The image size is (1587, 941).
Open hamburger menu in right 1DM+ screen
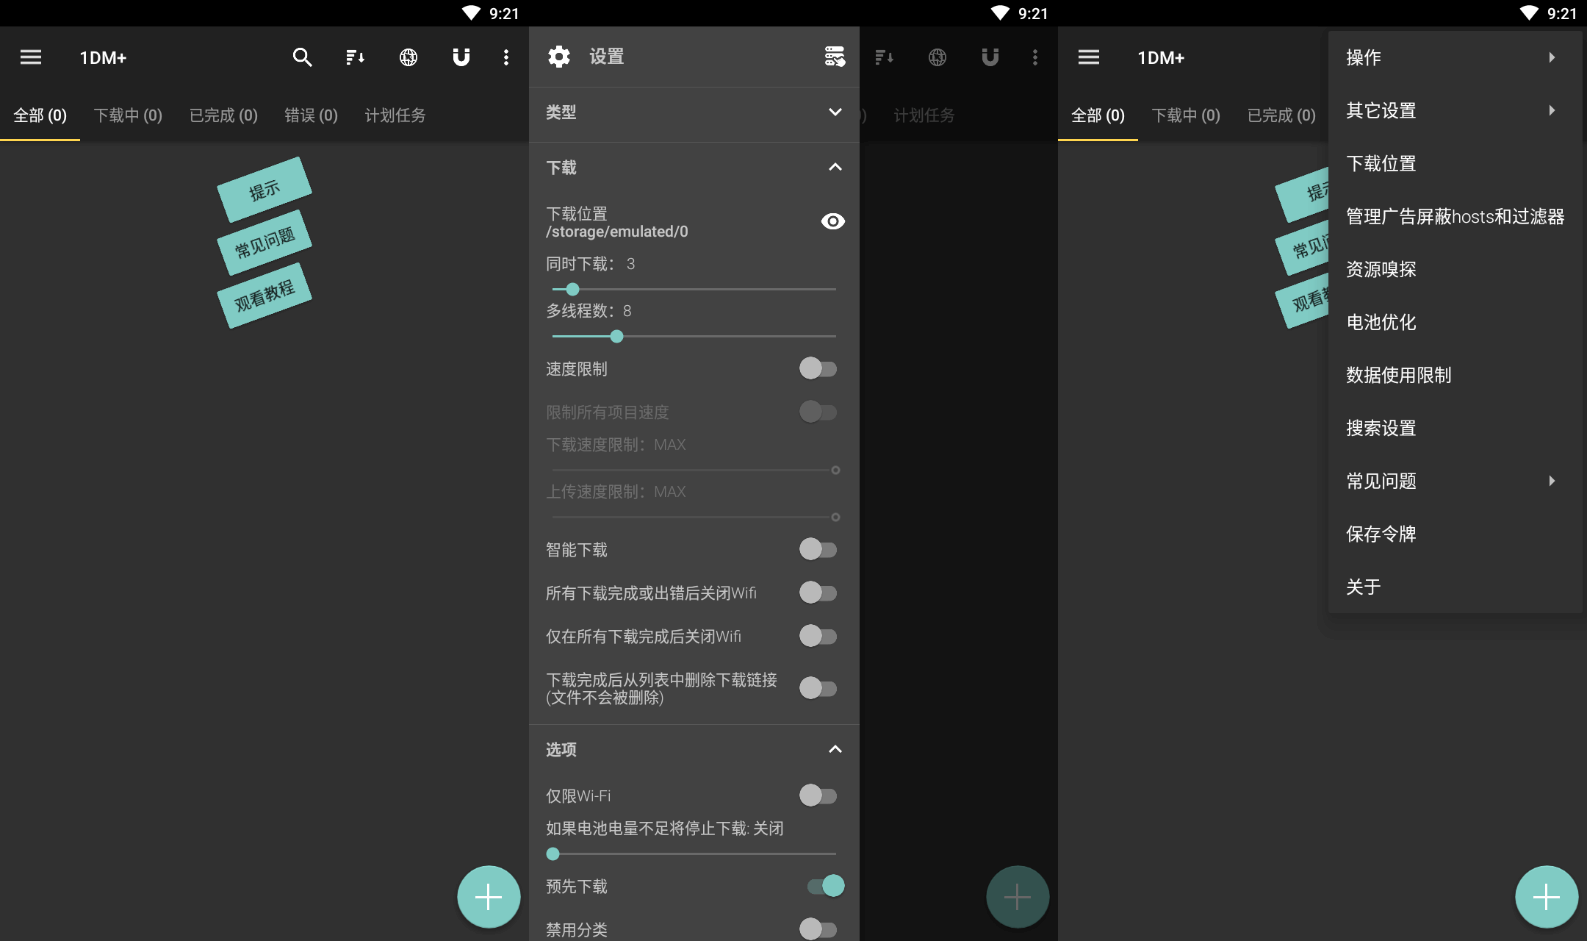tap(1089, 57)
